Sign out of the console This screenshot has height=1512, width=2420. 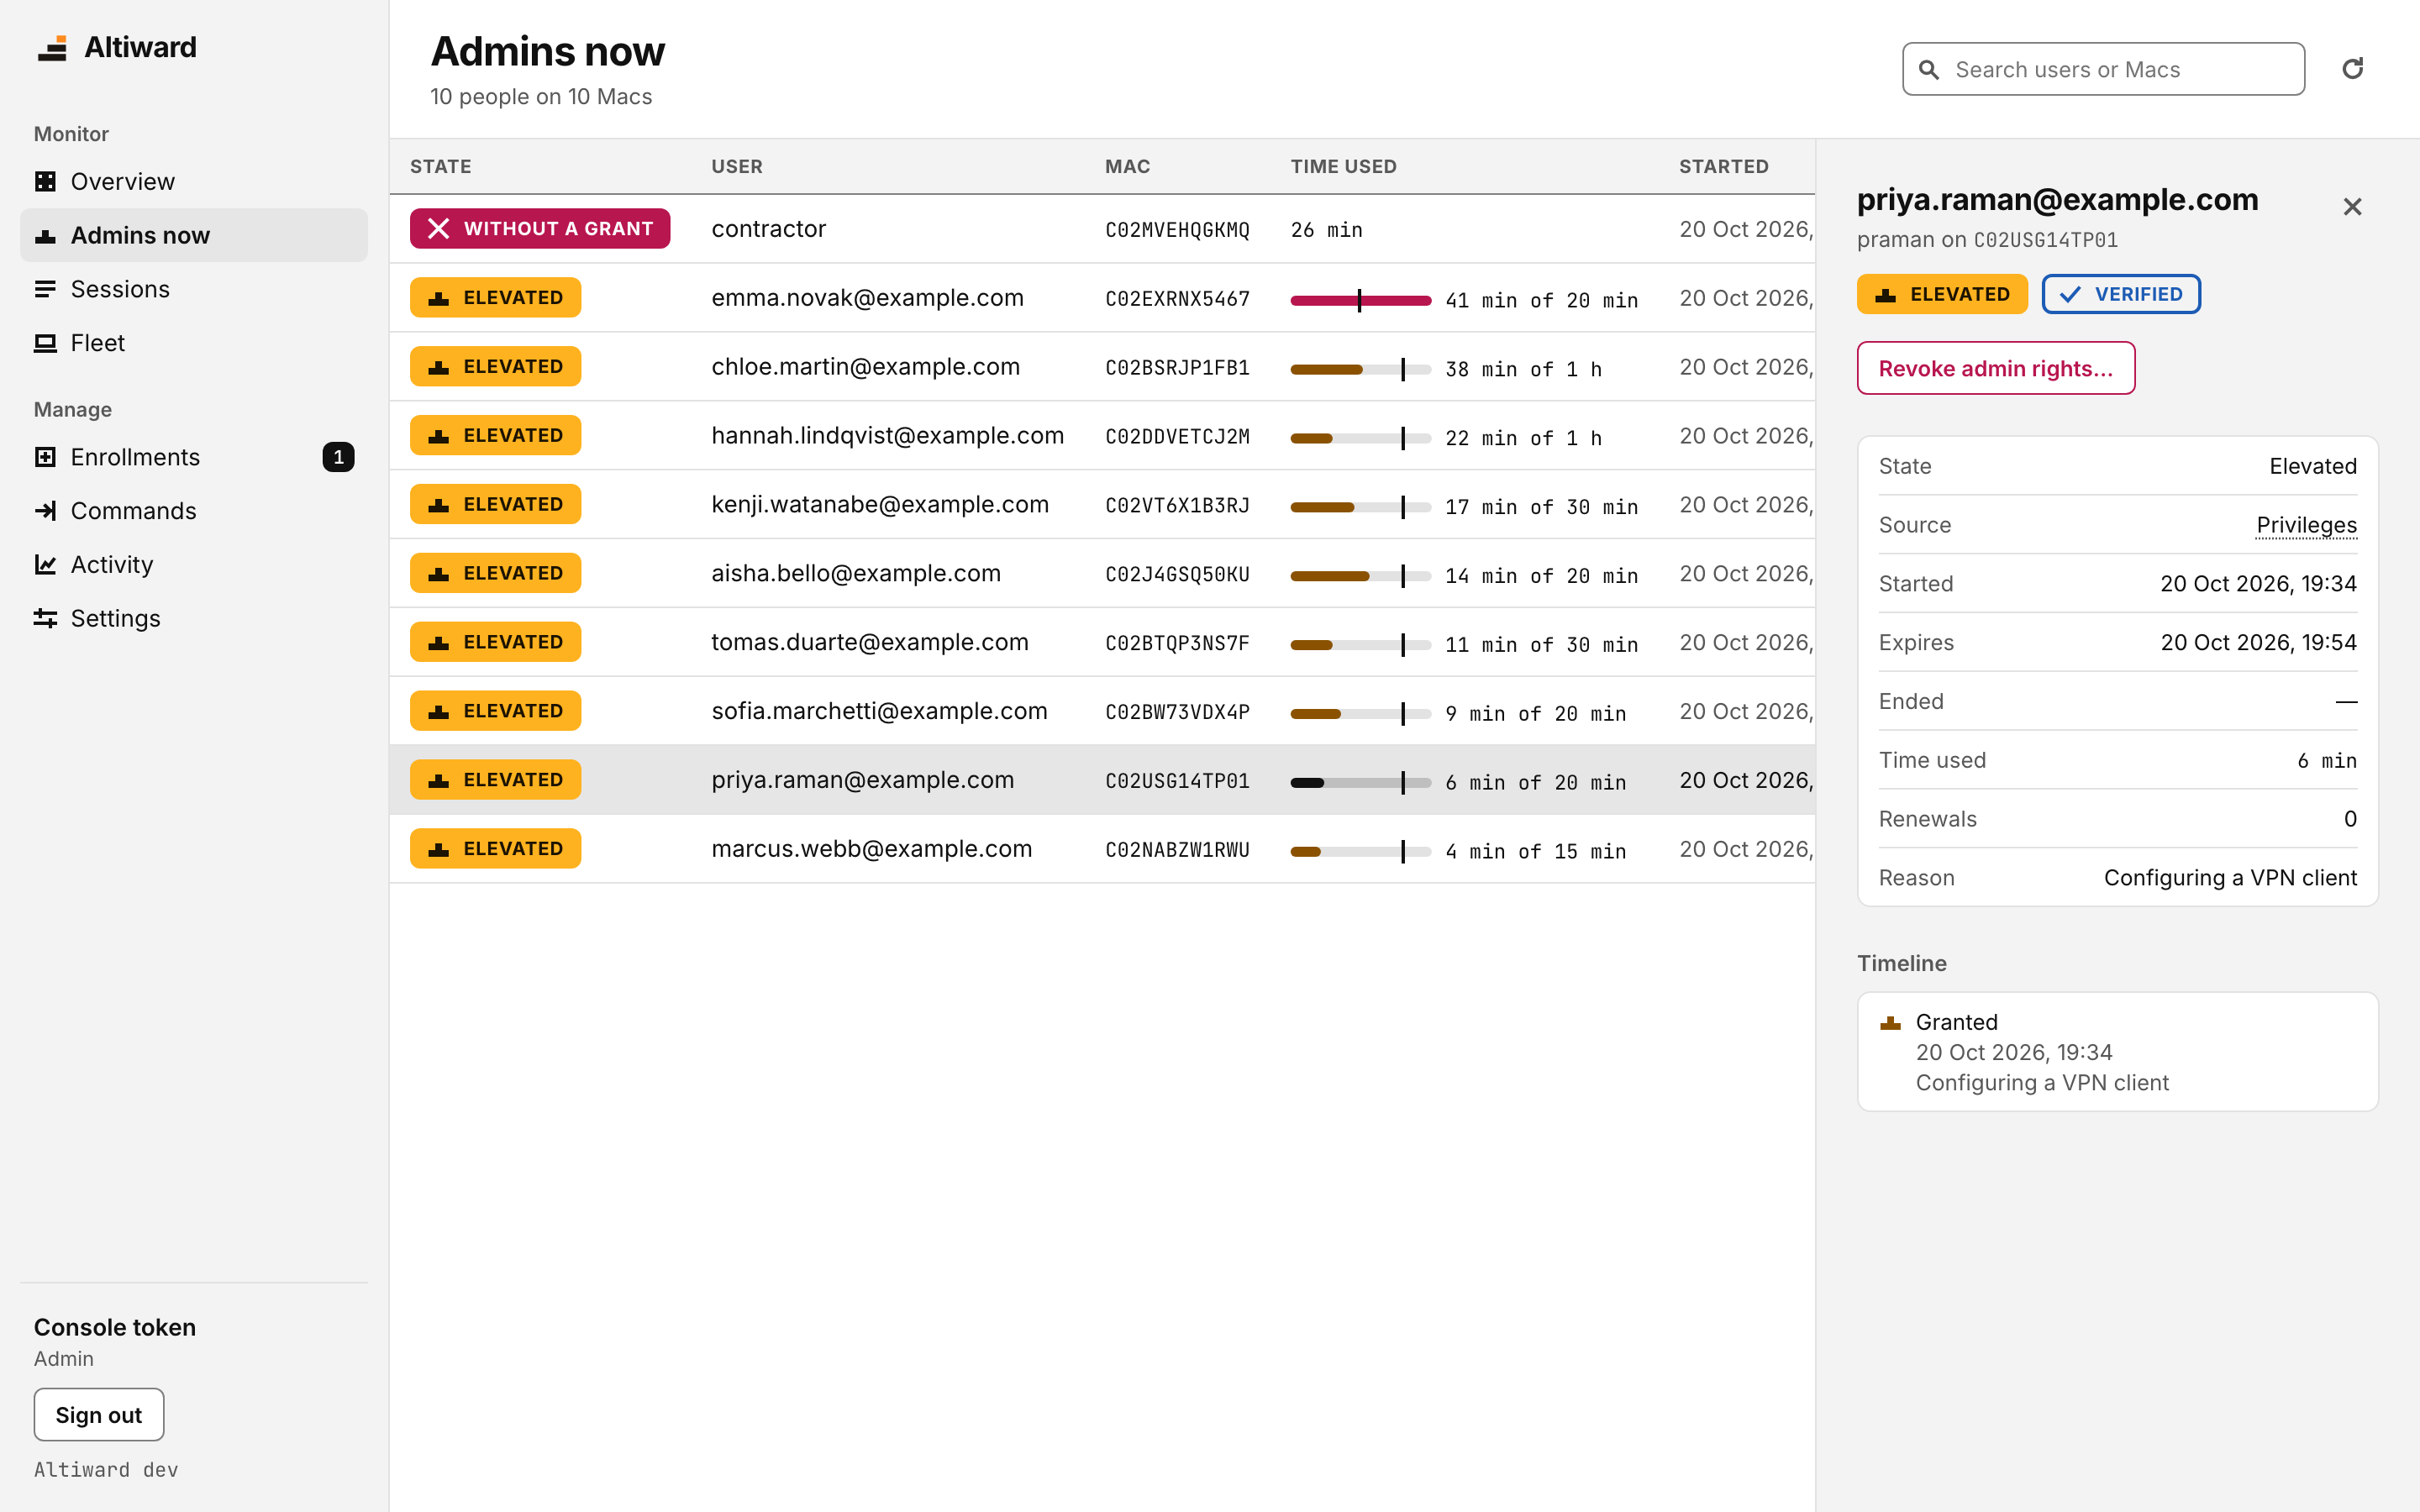click(x=99, y=1414)
